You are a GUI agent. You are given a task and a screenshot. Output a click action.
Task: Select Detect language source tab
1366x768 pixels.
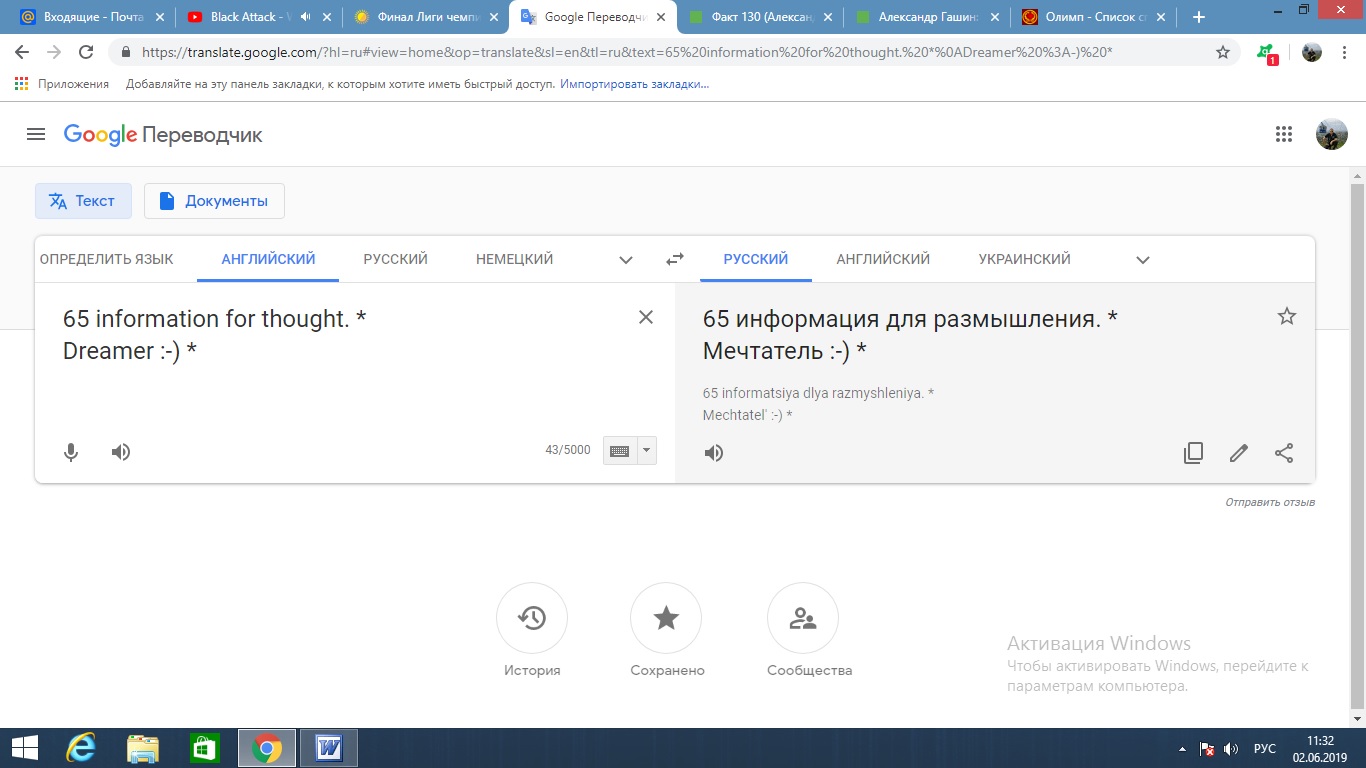click(106, 259)
